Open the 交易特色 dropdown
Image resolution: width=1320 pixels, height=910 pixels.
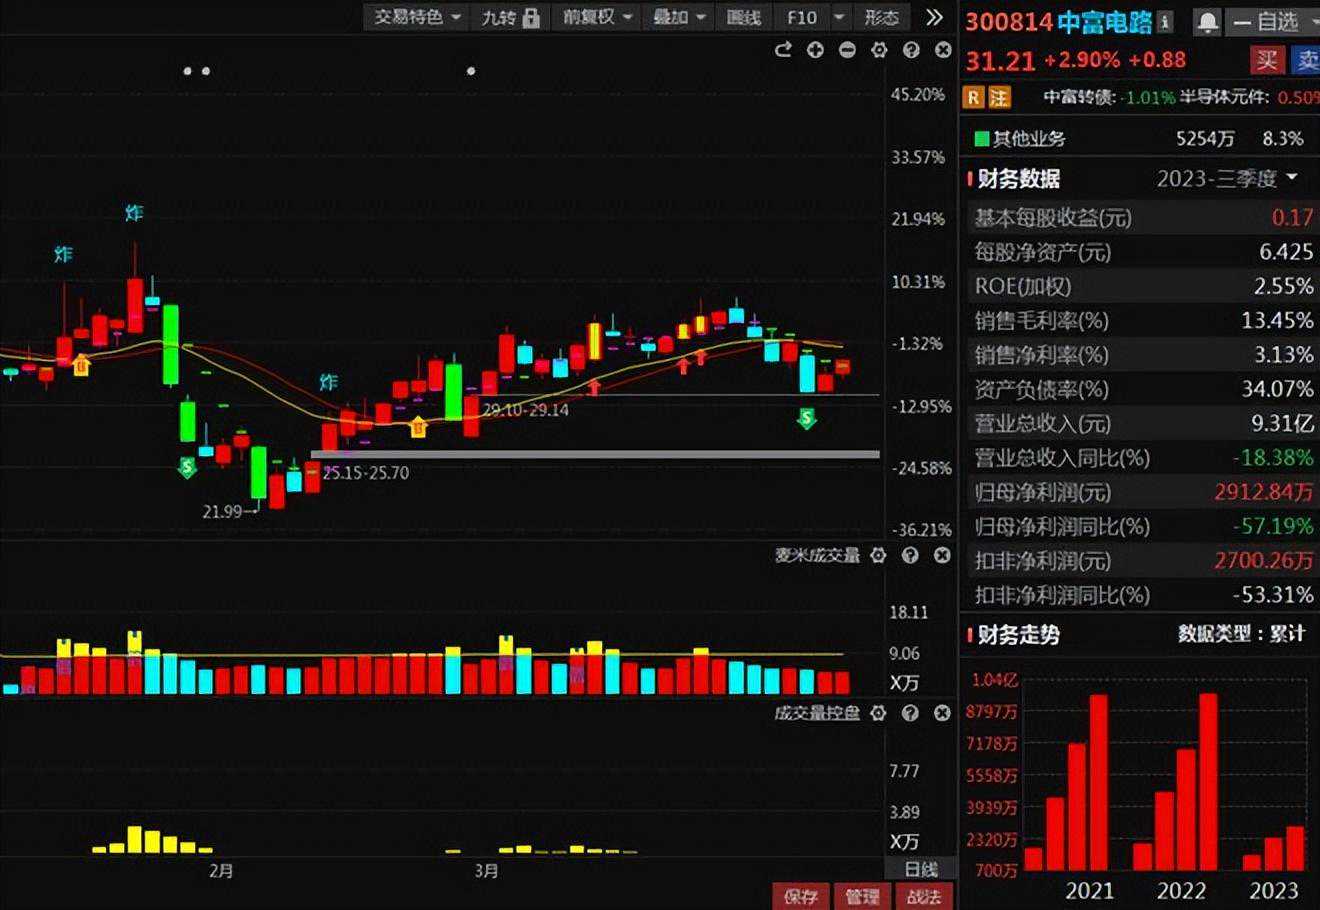click(418, 17)
